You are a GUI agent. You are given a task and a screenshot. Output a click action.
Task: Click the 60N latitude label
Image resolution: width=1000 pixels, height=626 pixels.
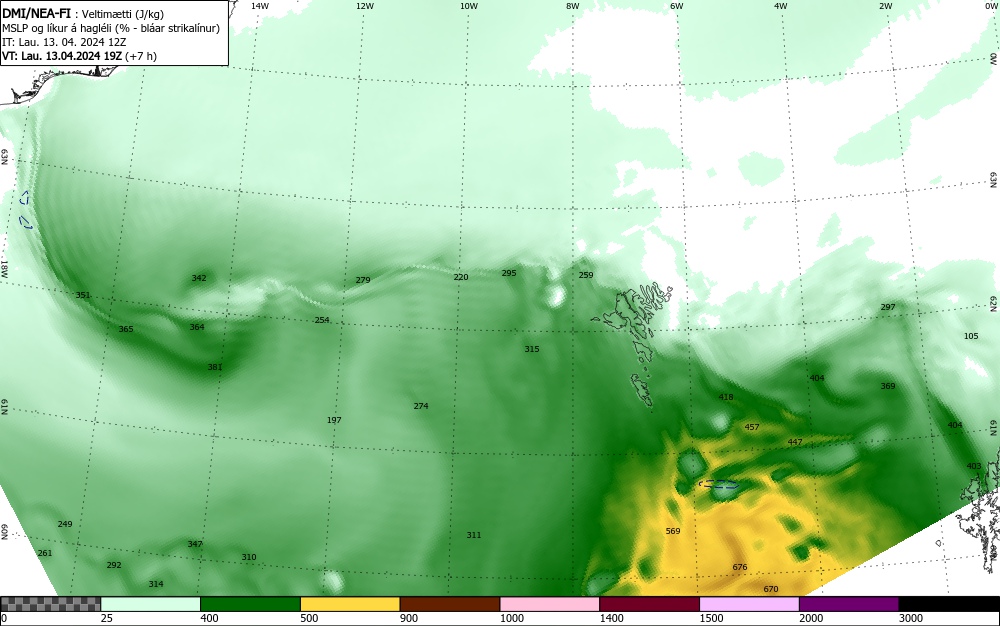tap(4, 532)
